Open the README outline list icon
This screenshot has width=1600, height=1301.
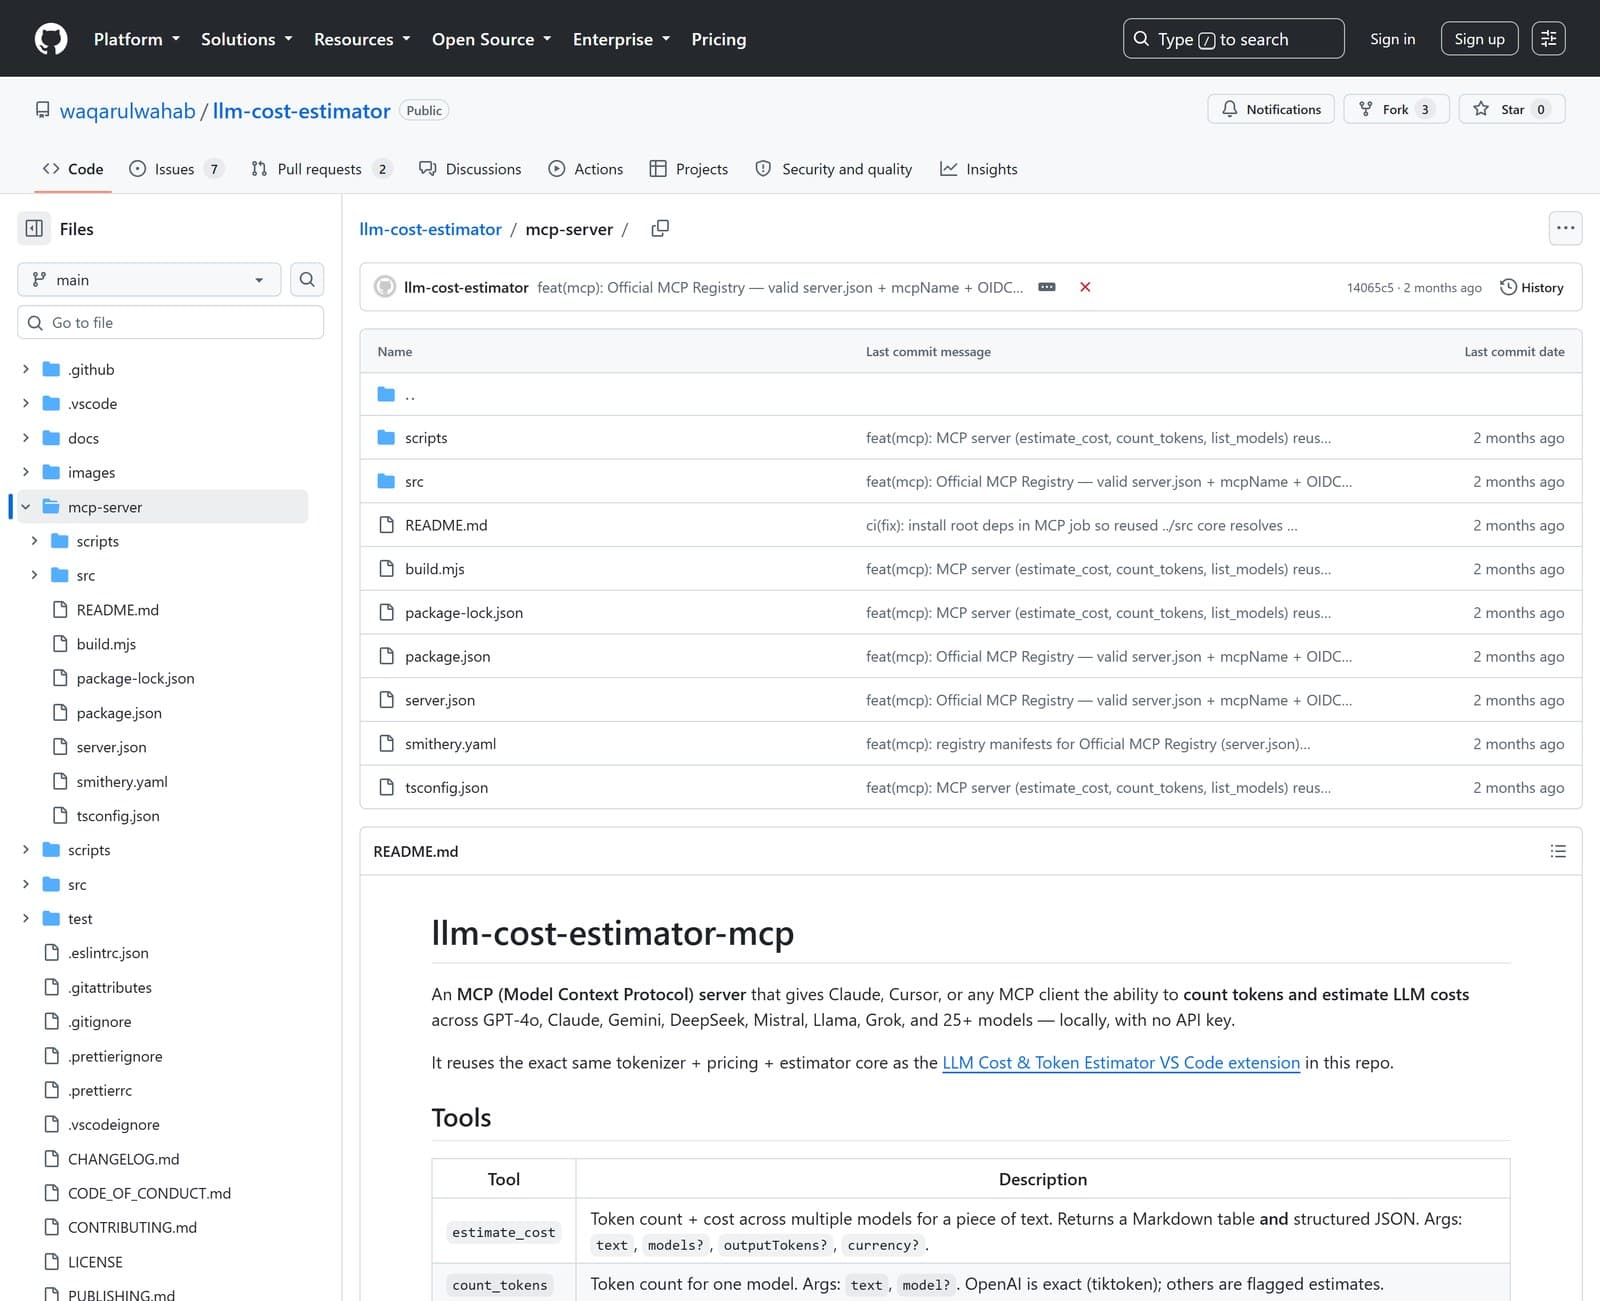pos(1558,851)
